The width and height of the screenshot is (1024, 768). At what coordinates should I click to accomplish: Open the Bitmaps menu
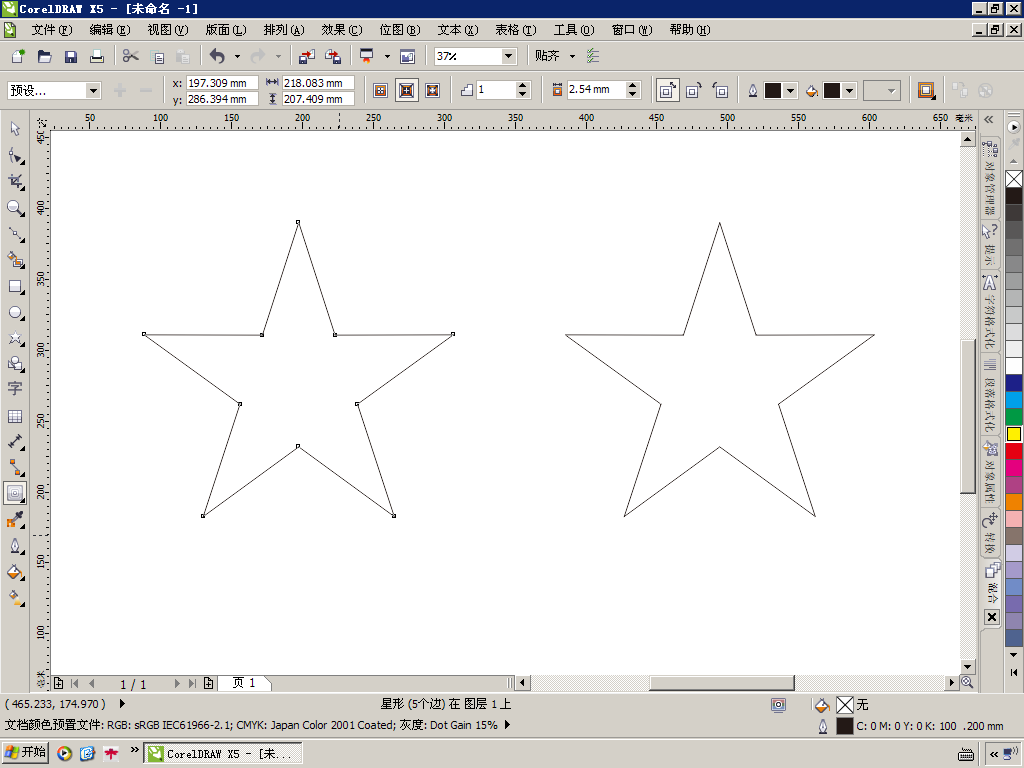click(x=400, y=30)
